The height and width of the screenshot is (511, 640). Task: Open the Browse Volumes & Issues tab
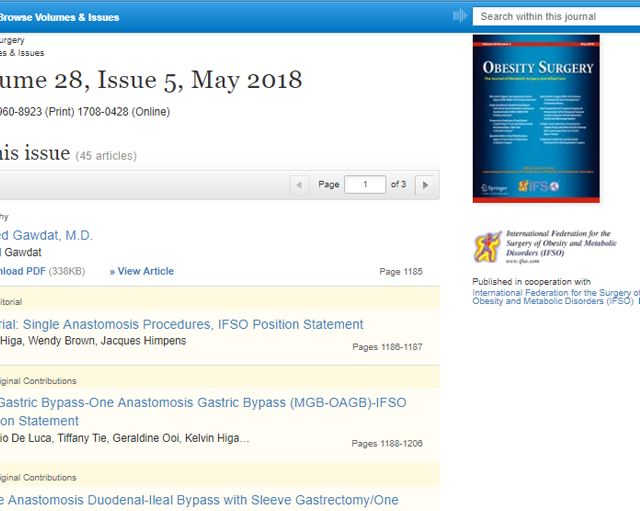[60, 17]
